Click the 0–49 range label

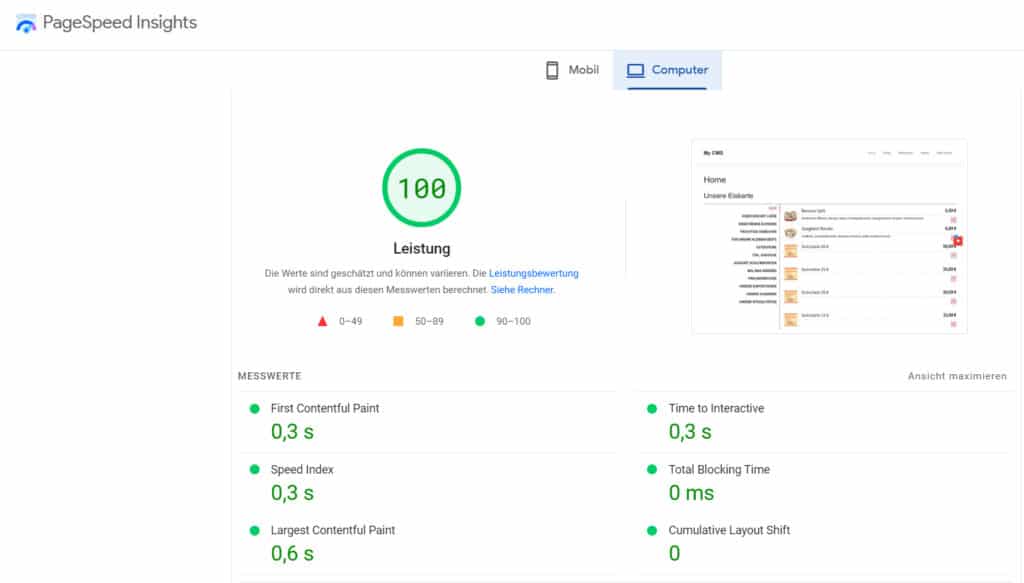point(350,321)
